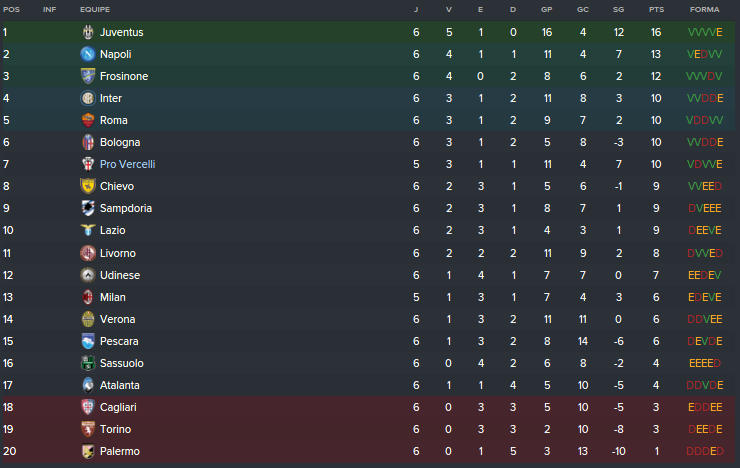Screen dimensions: 740x468
Task: Open the Frosinone team name link
Action: [124, 76]
